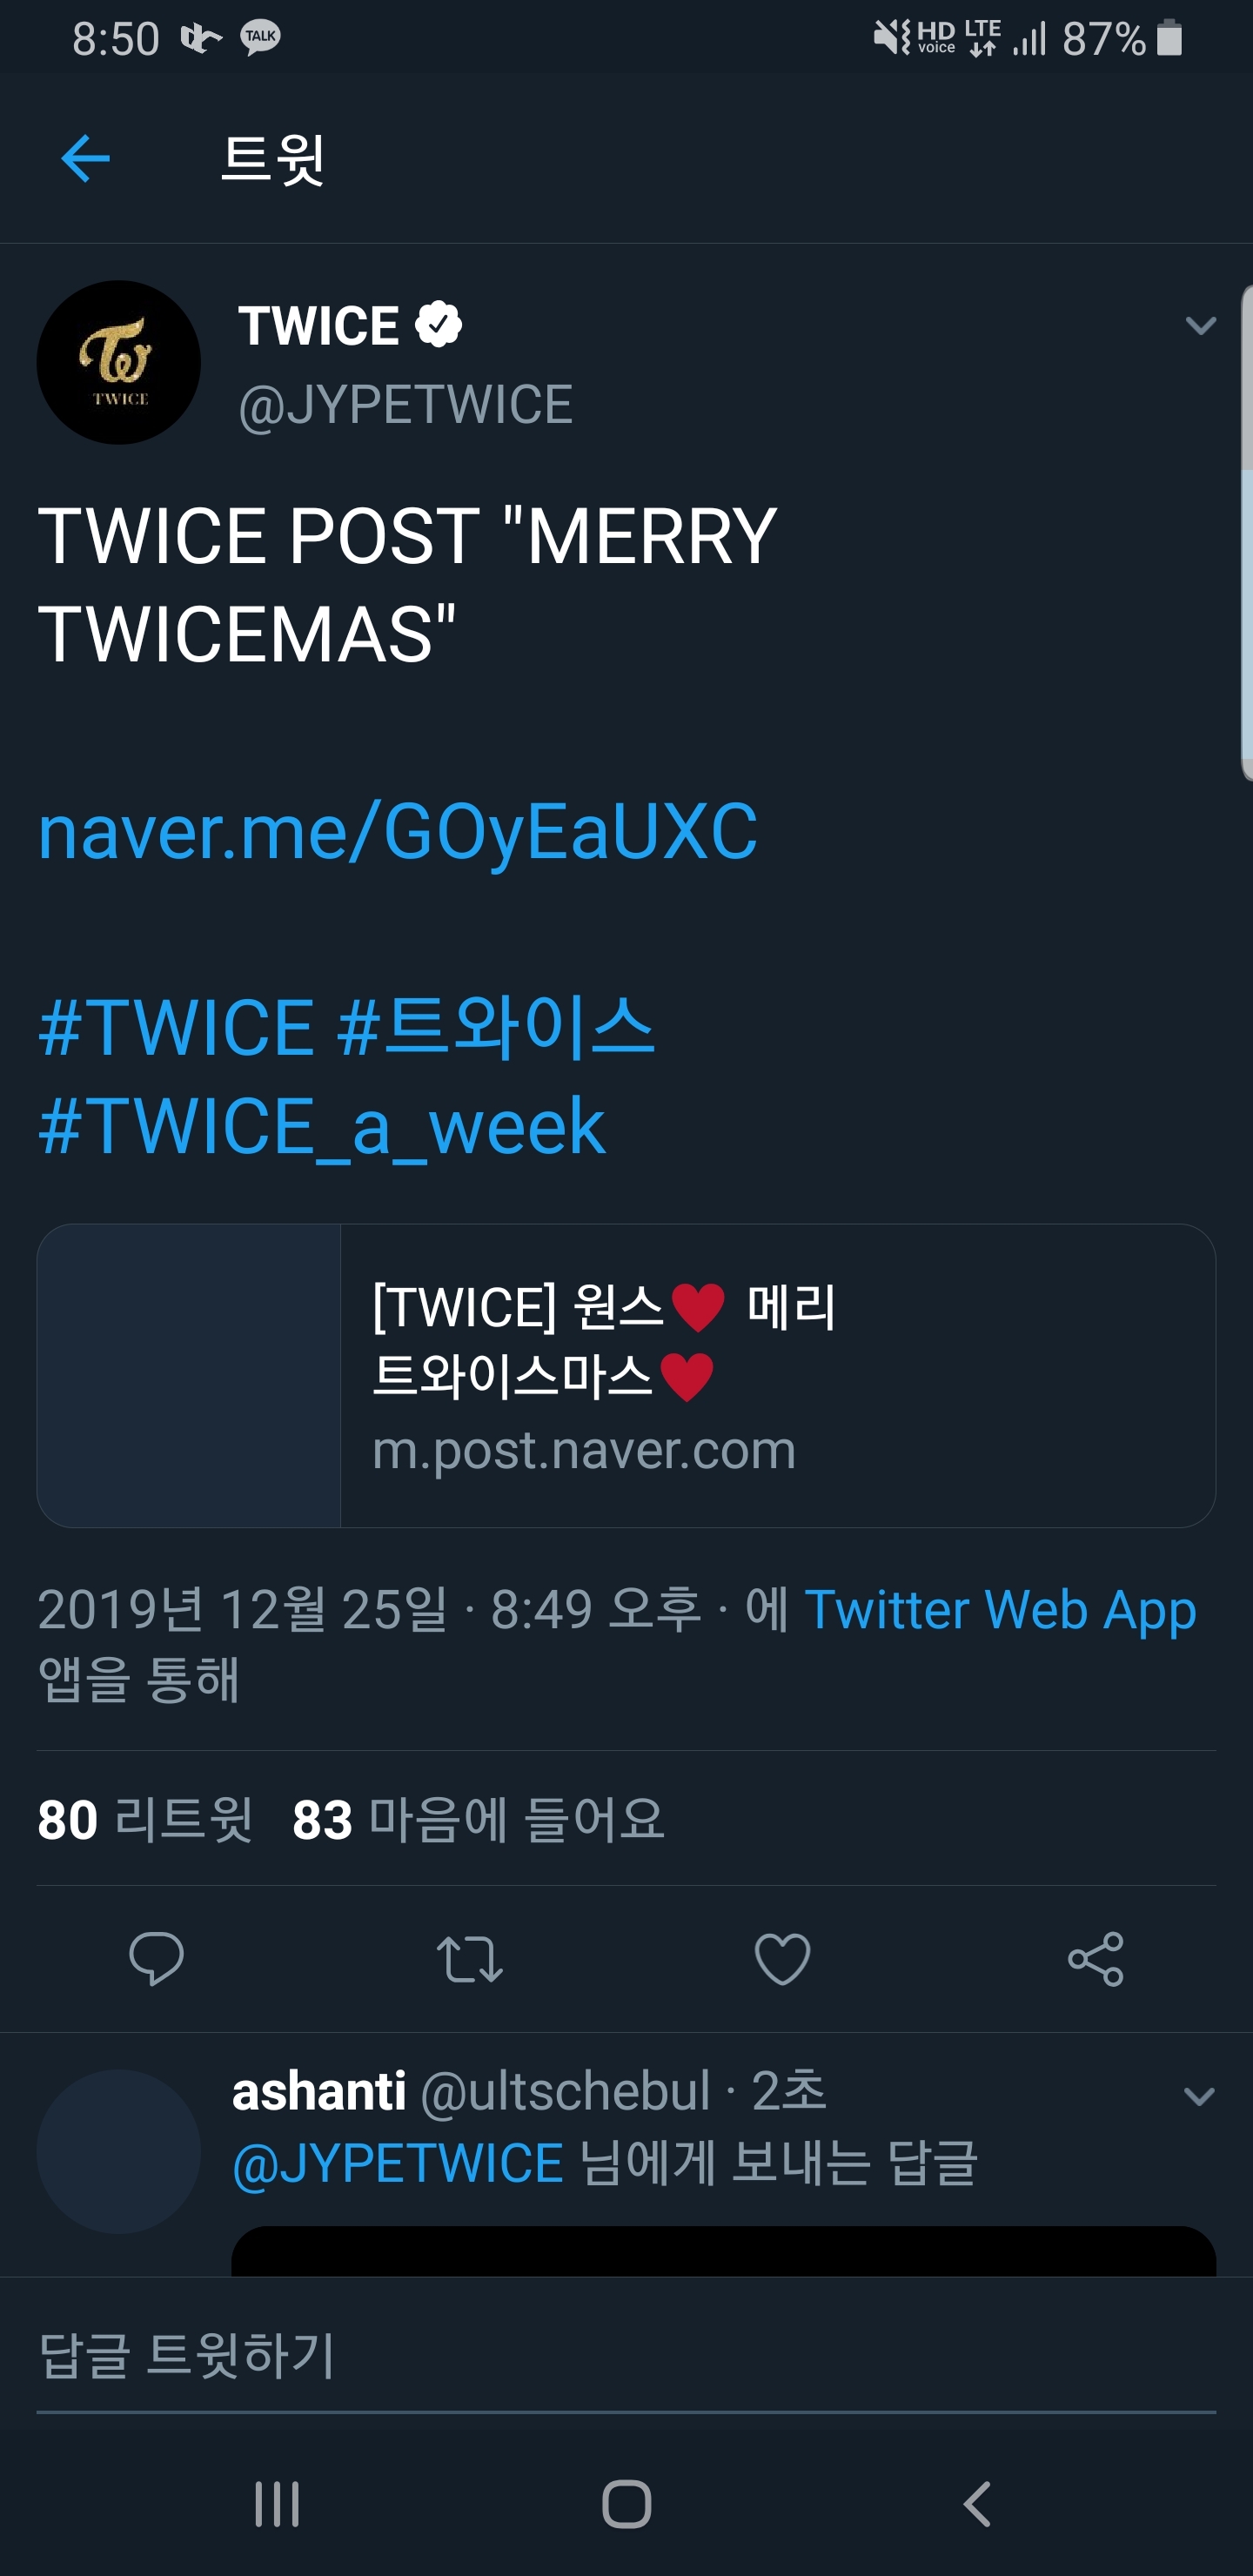
Task: Open the Twitter Web App source link
Action: point(1000,1610)
